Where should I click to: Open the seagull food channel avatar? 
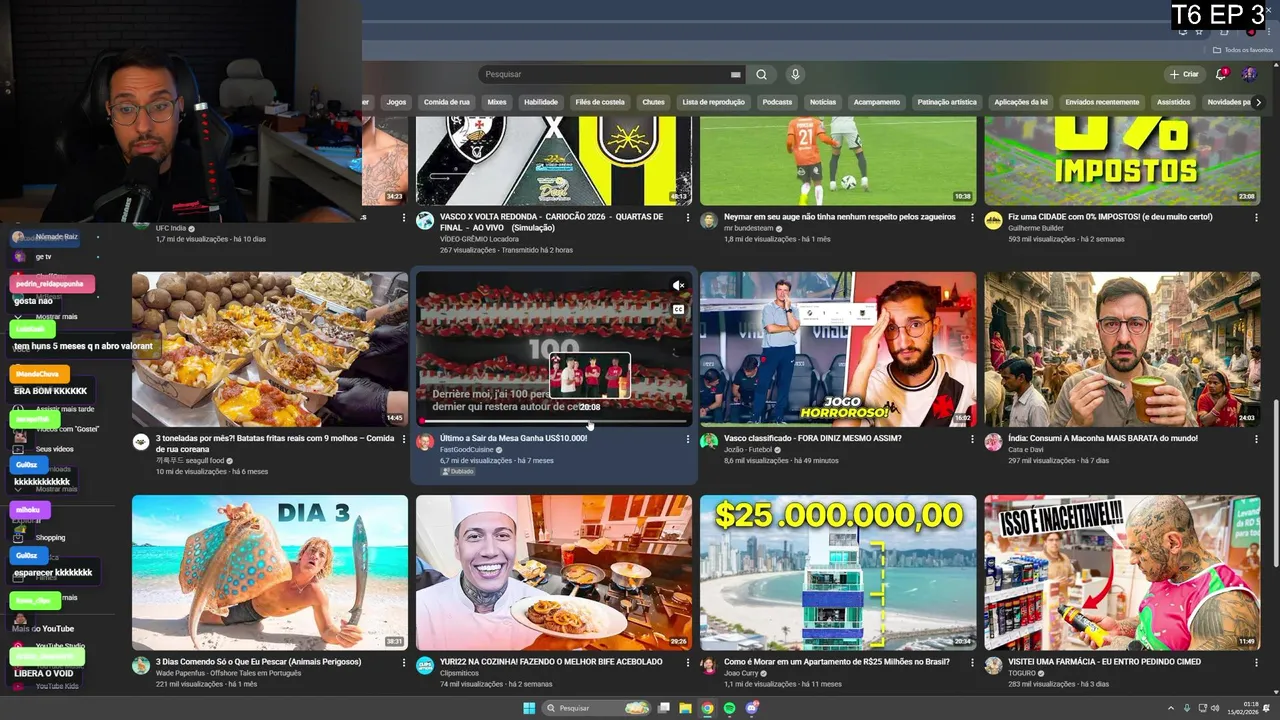pyautogui.click(x=141, y=441)
